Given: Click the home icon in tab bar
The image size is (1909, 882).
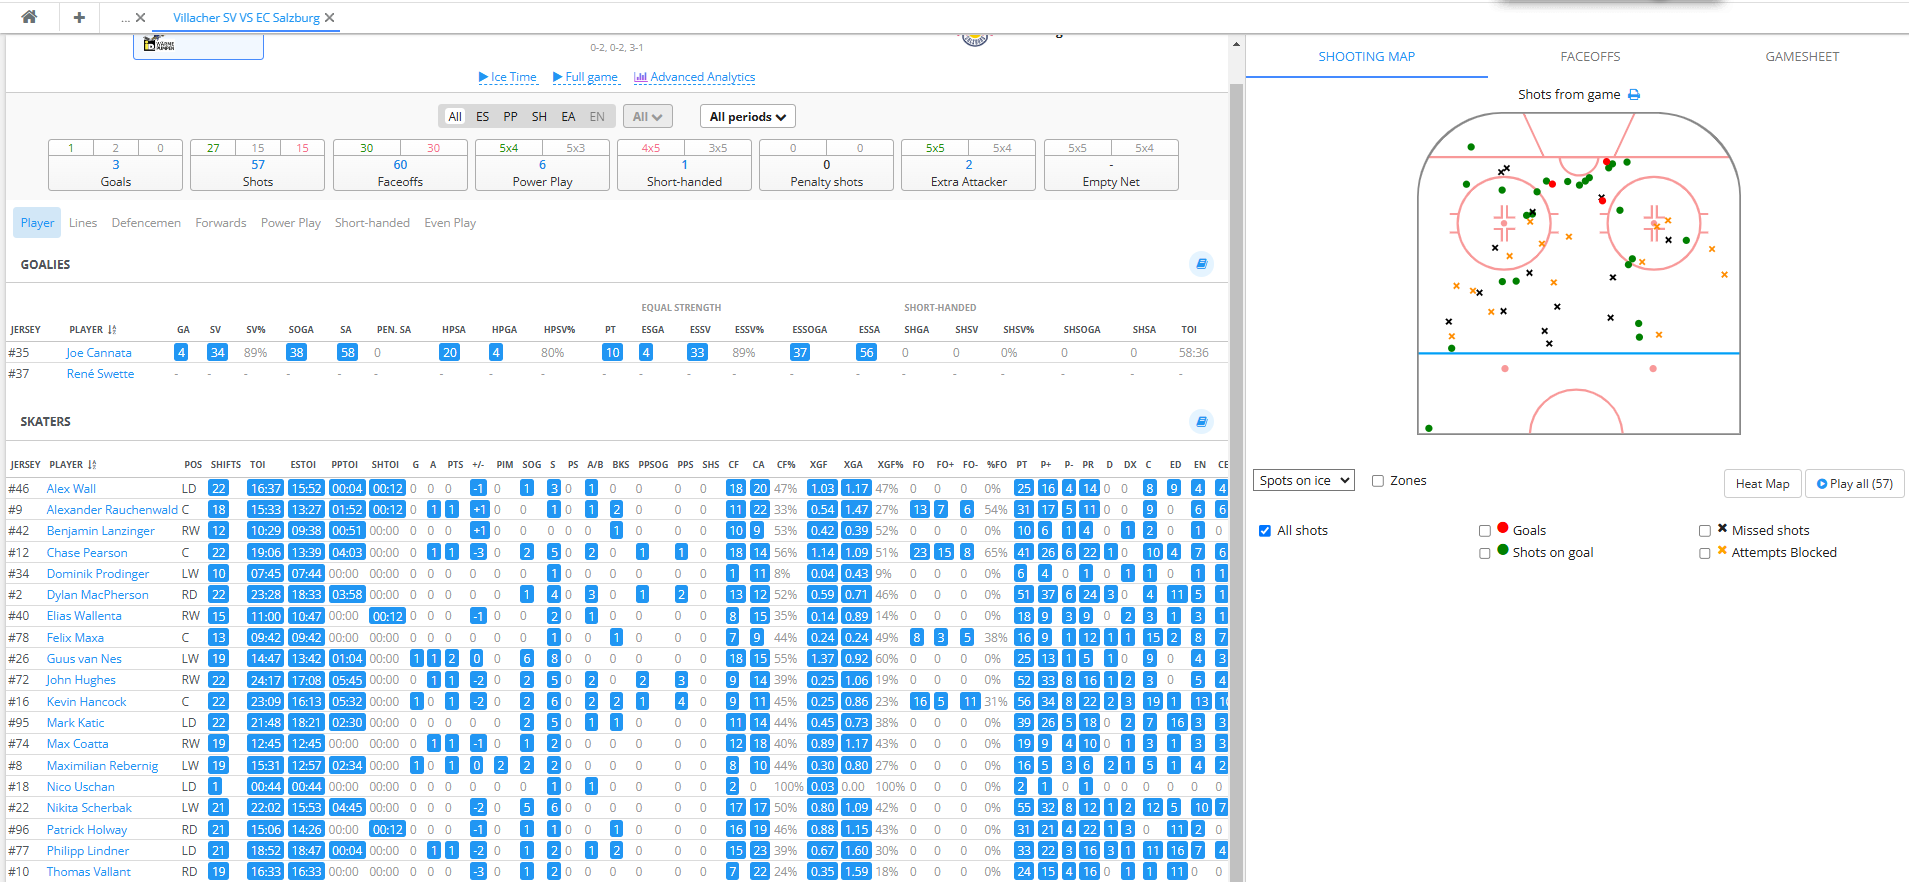Looking at the screenshot, I should [29, 17].
